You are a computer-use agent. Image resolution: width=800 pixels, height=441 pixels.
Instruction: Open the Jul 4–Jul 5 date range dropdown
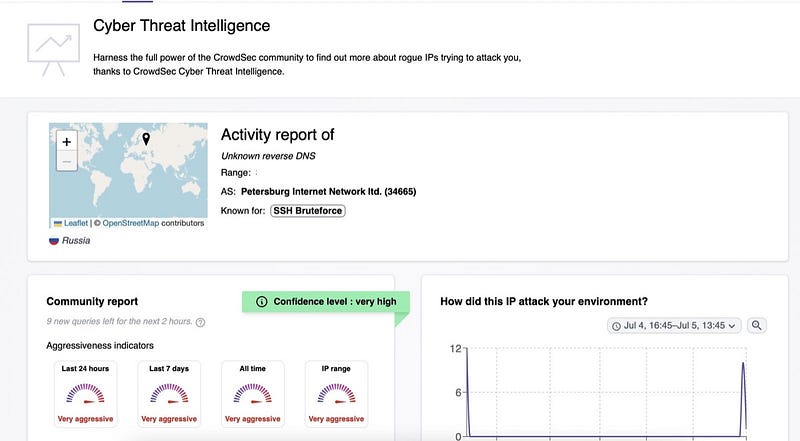tap(673, 326)
